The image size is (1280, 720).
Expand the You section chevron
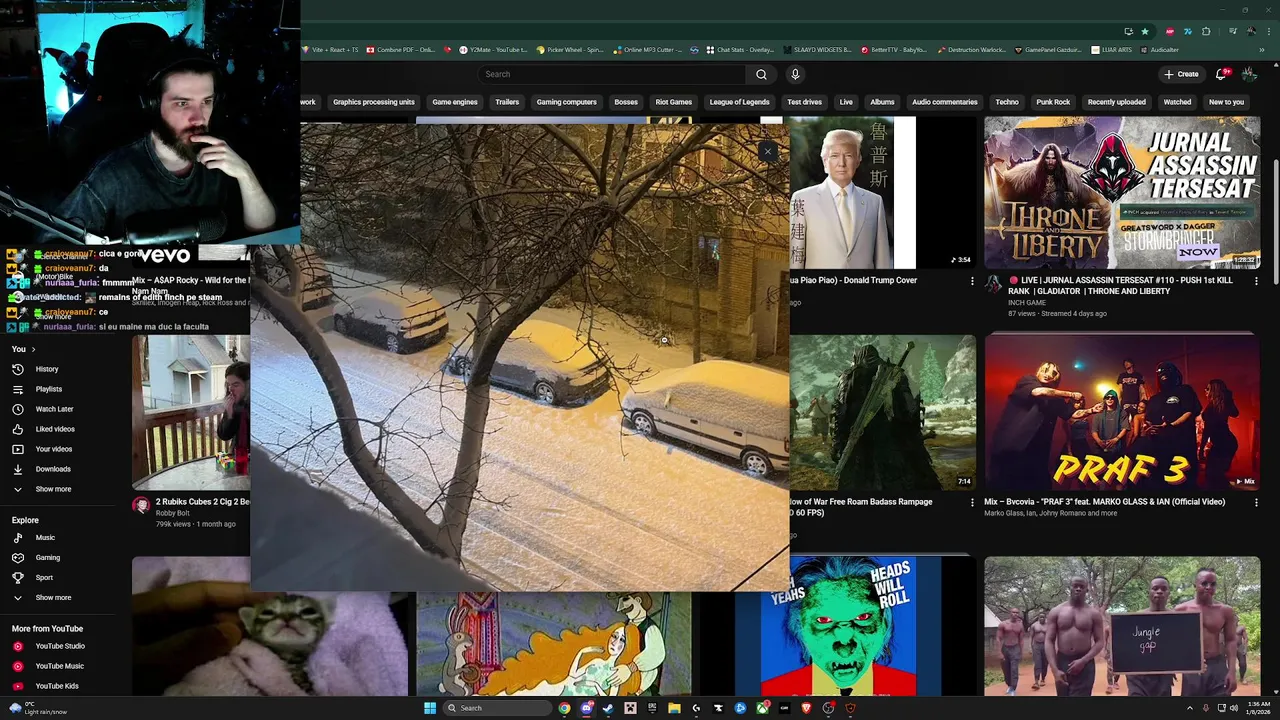[33, 349]
